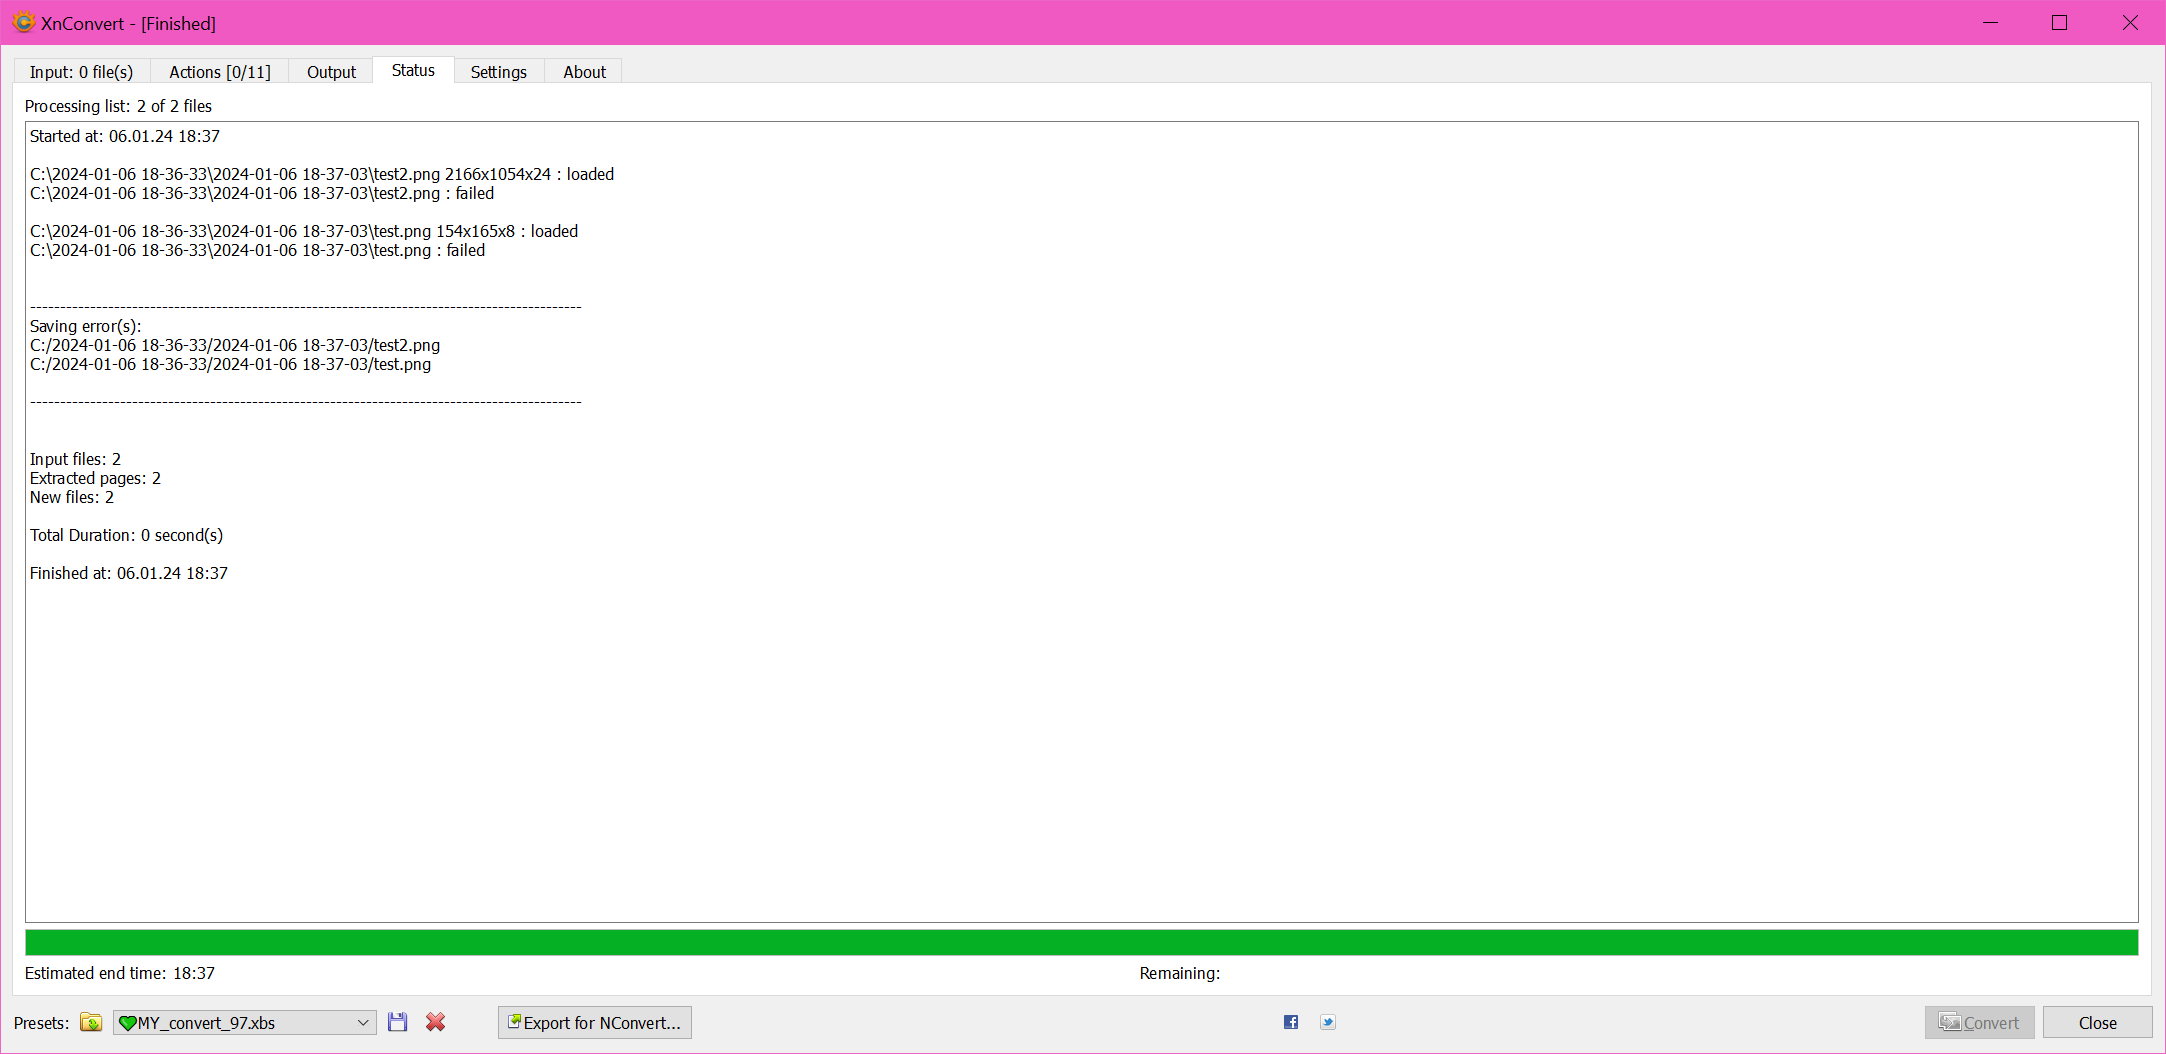
Task: Switch to the Input: 0 file(s) tab
Action: [81, 72]
